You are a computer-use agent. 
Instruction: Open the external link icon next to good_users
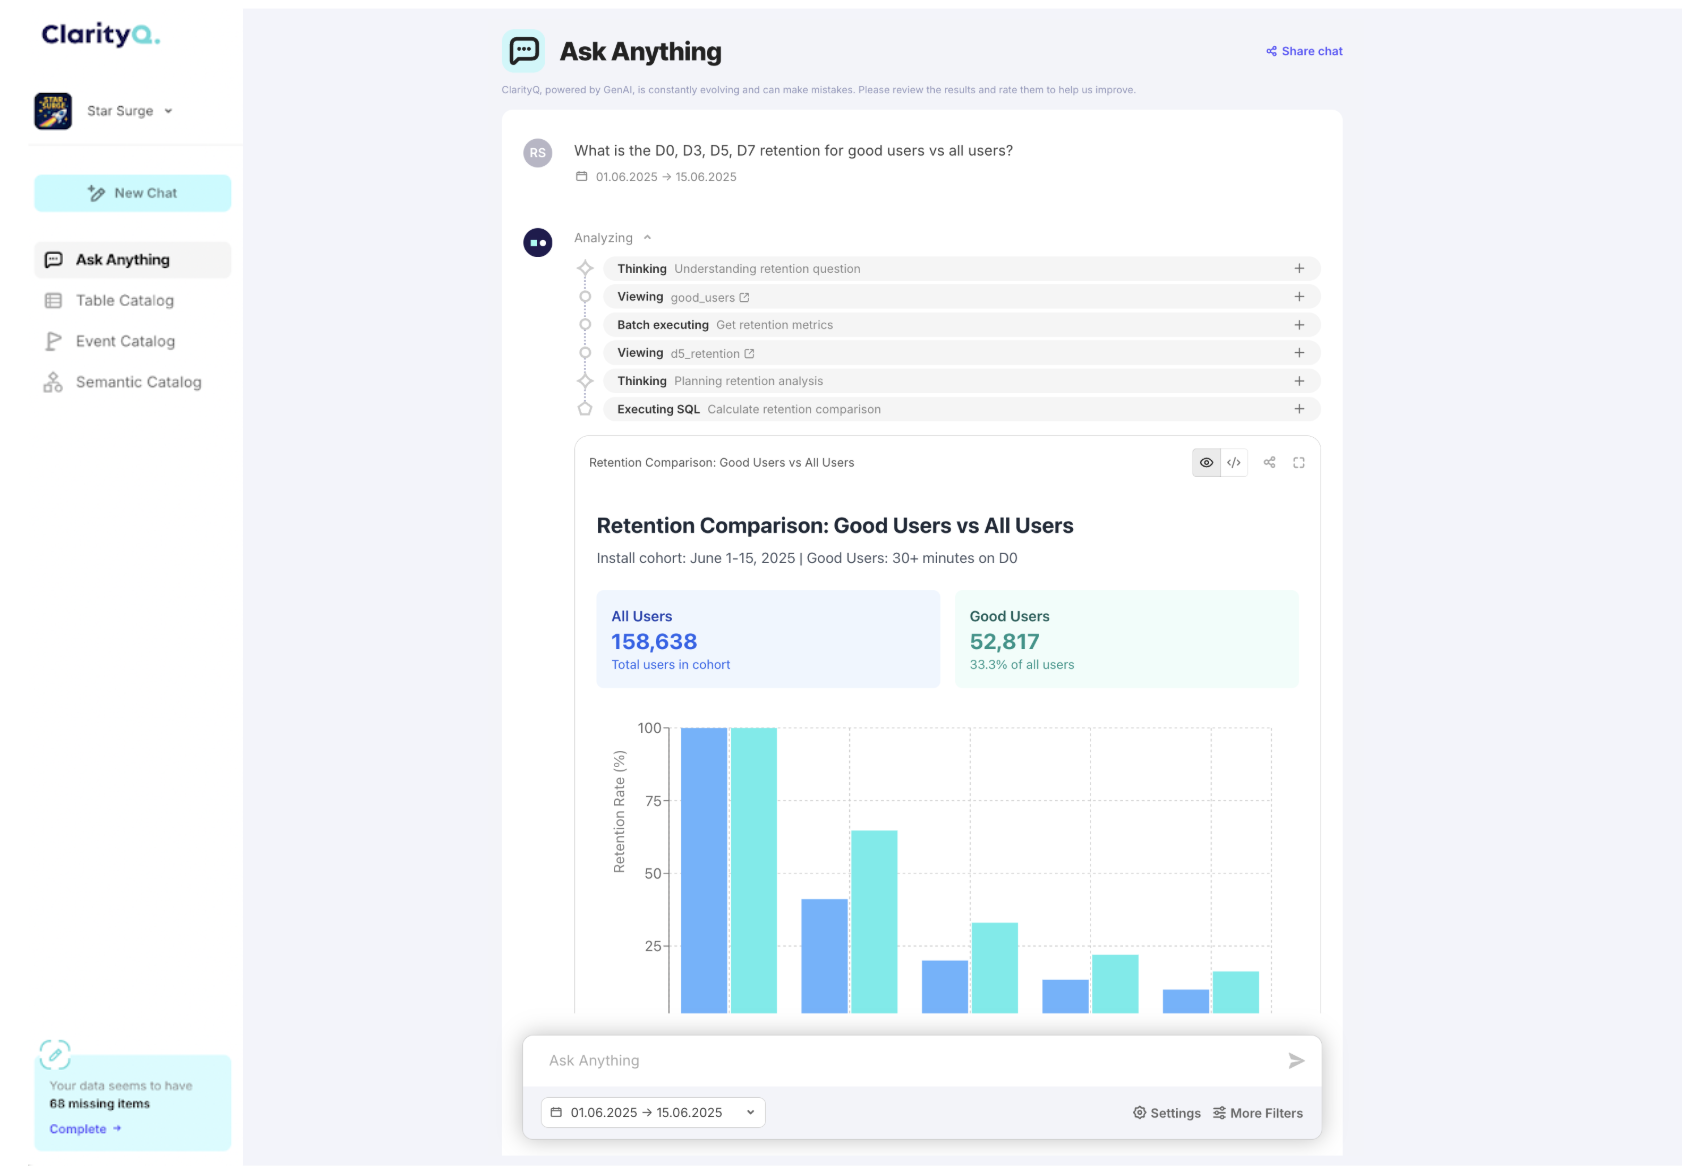pos(744,298)
